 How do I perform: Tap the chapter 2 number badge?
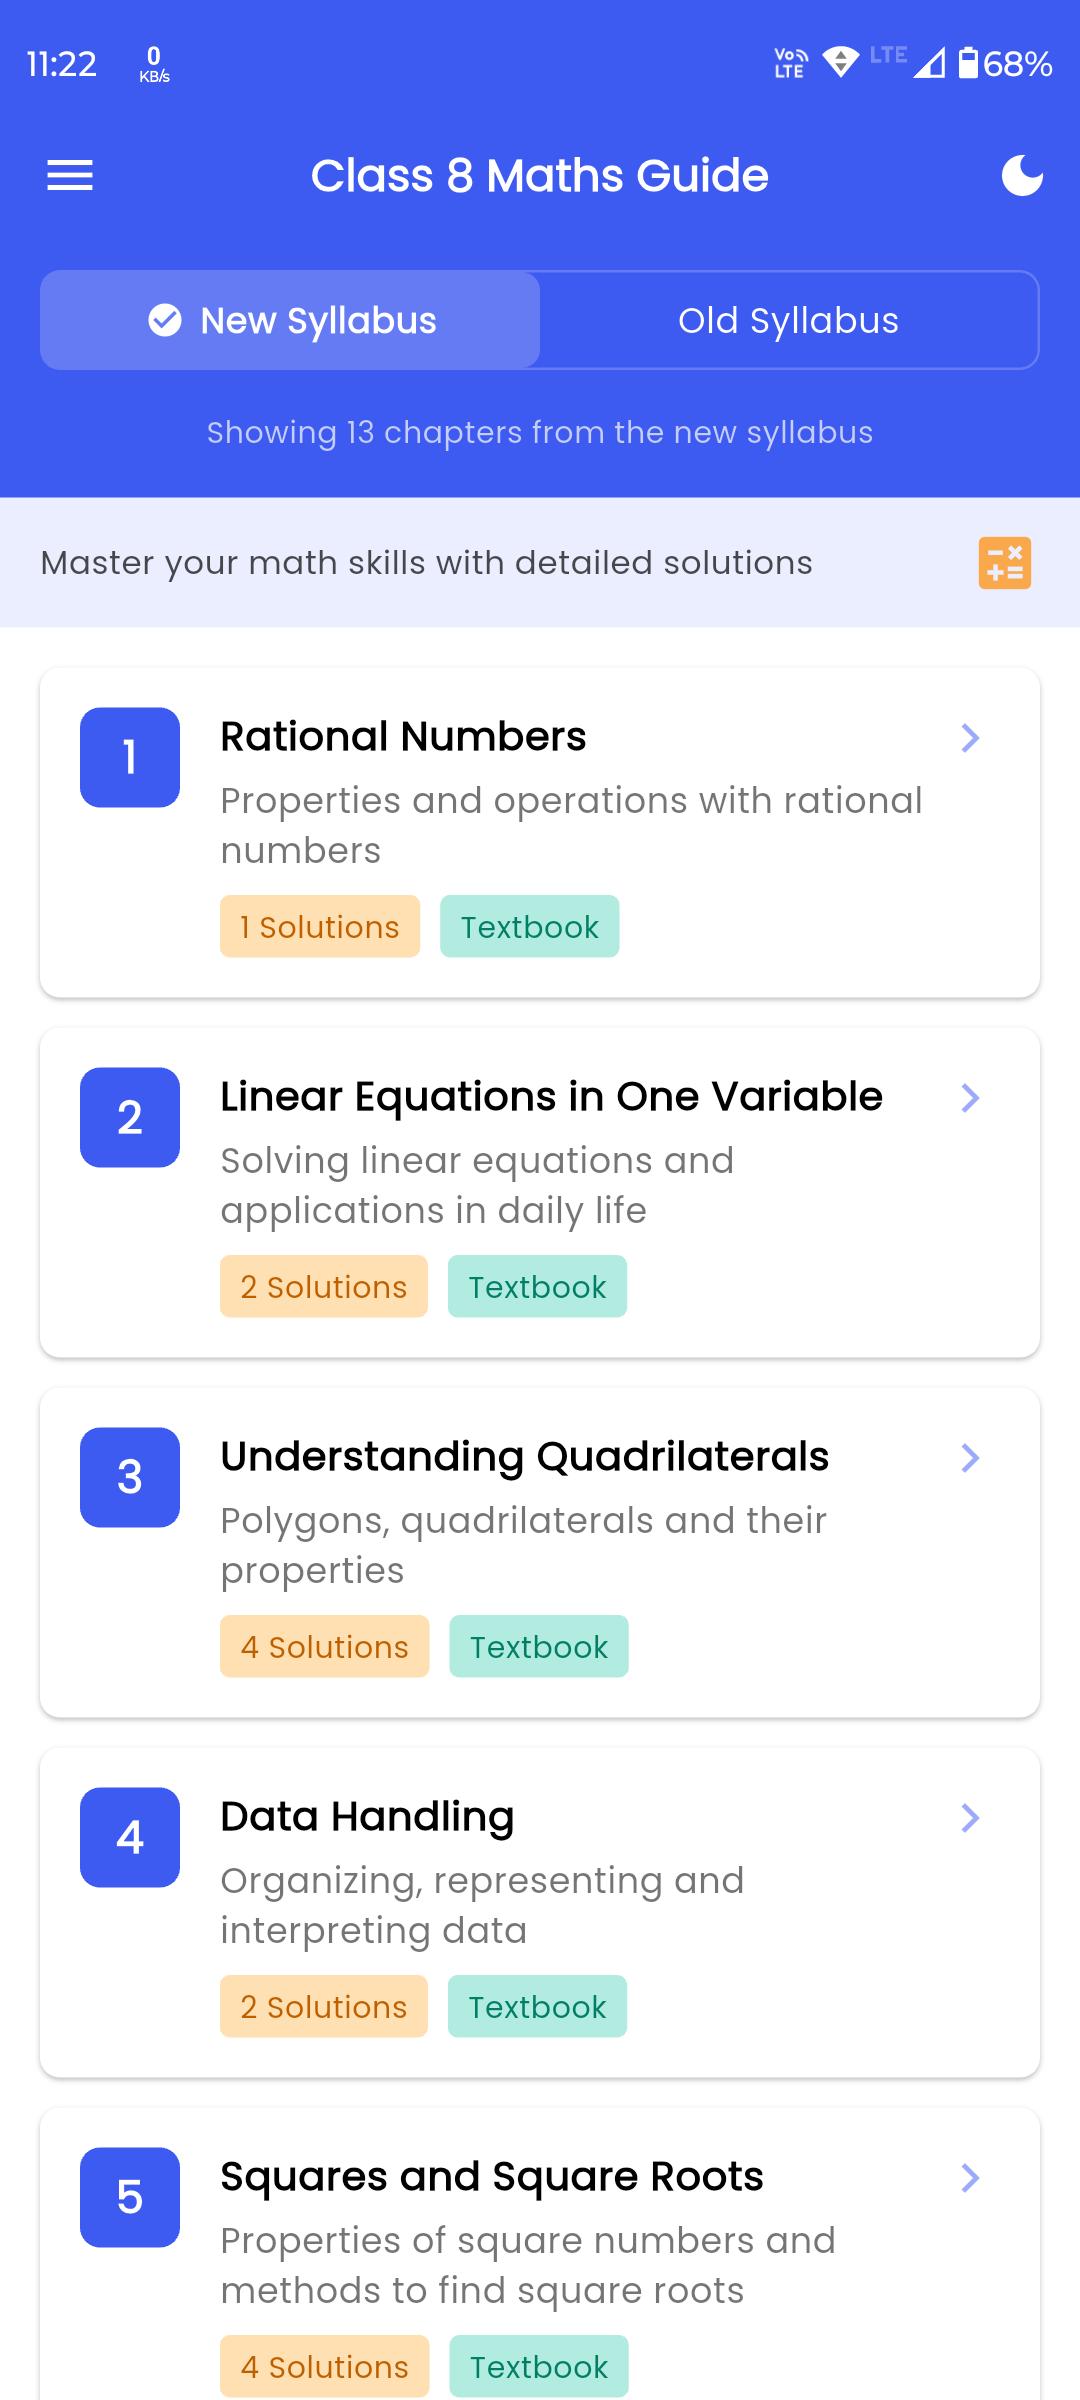tap(130, 1117)
